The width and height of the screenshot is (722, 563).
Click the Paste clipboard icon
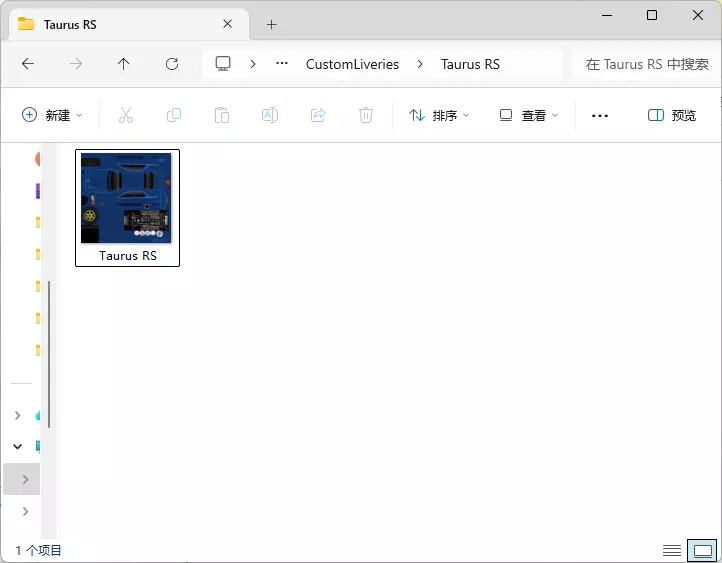[x=221, y=115]
